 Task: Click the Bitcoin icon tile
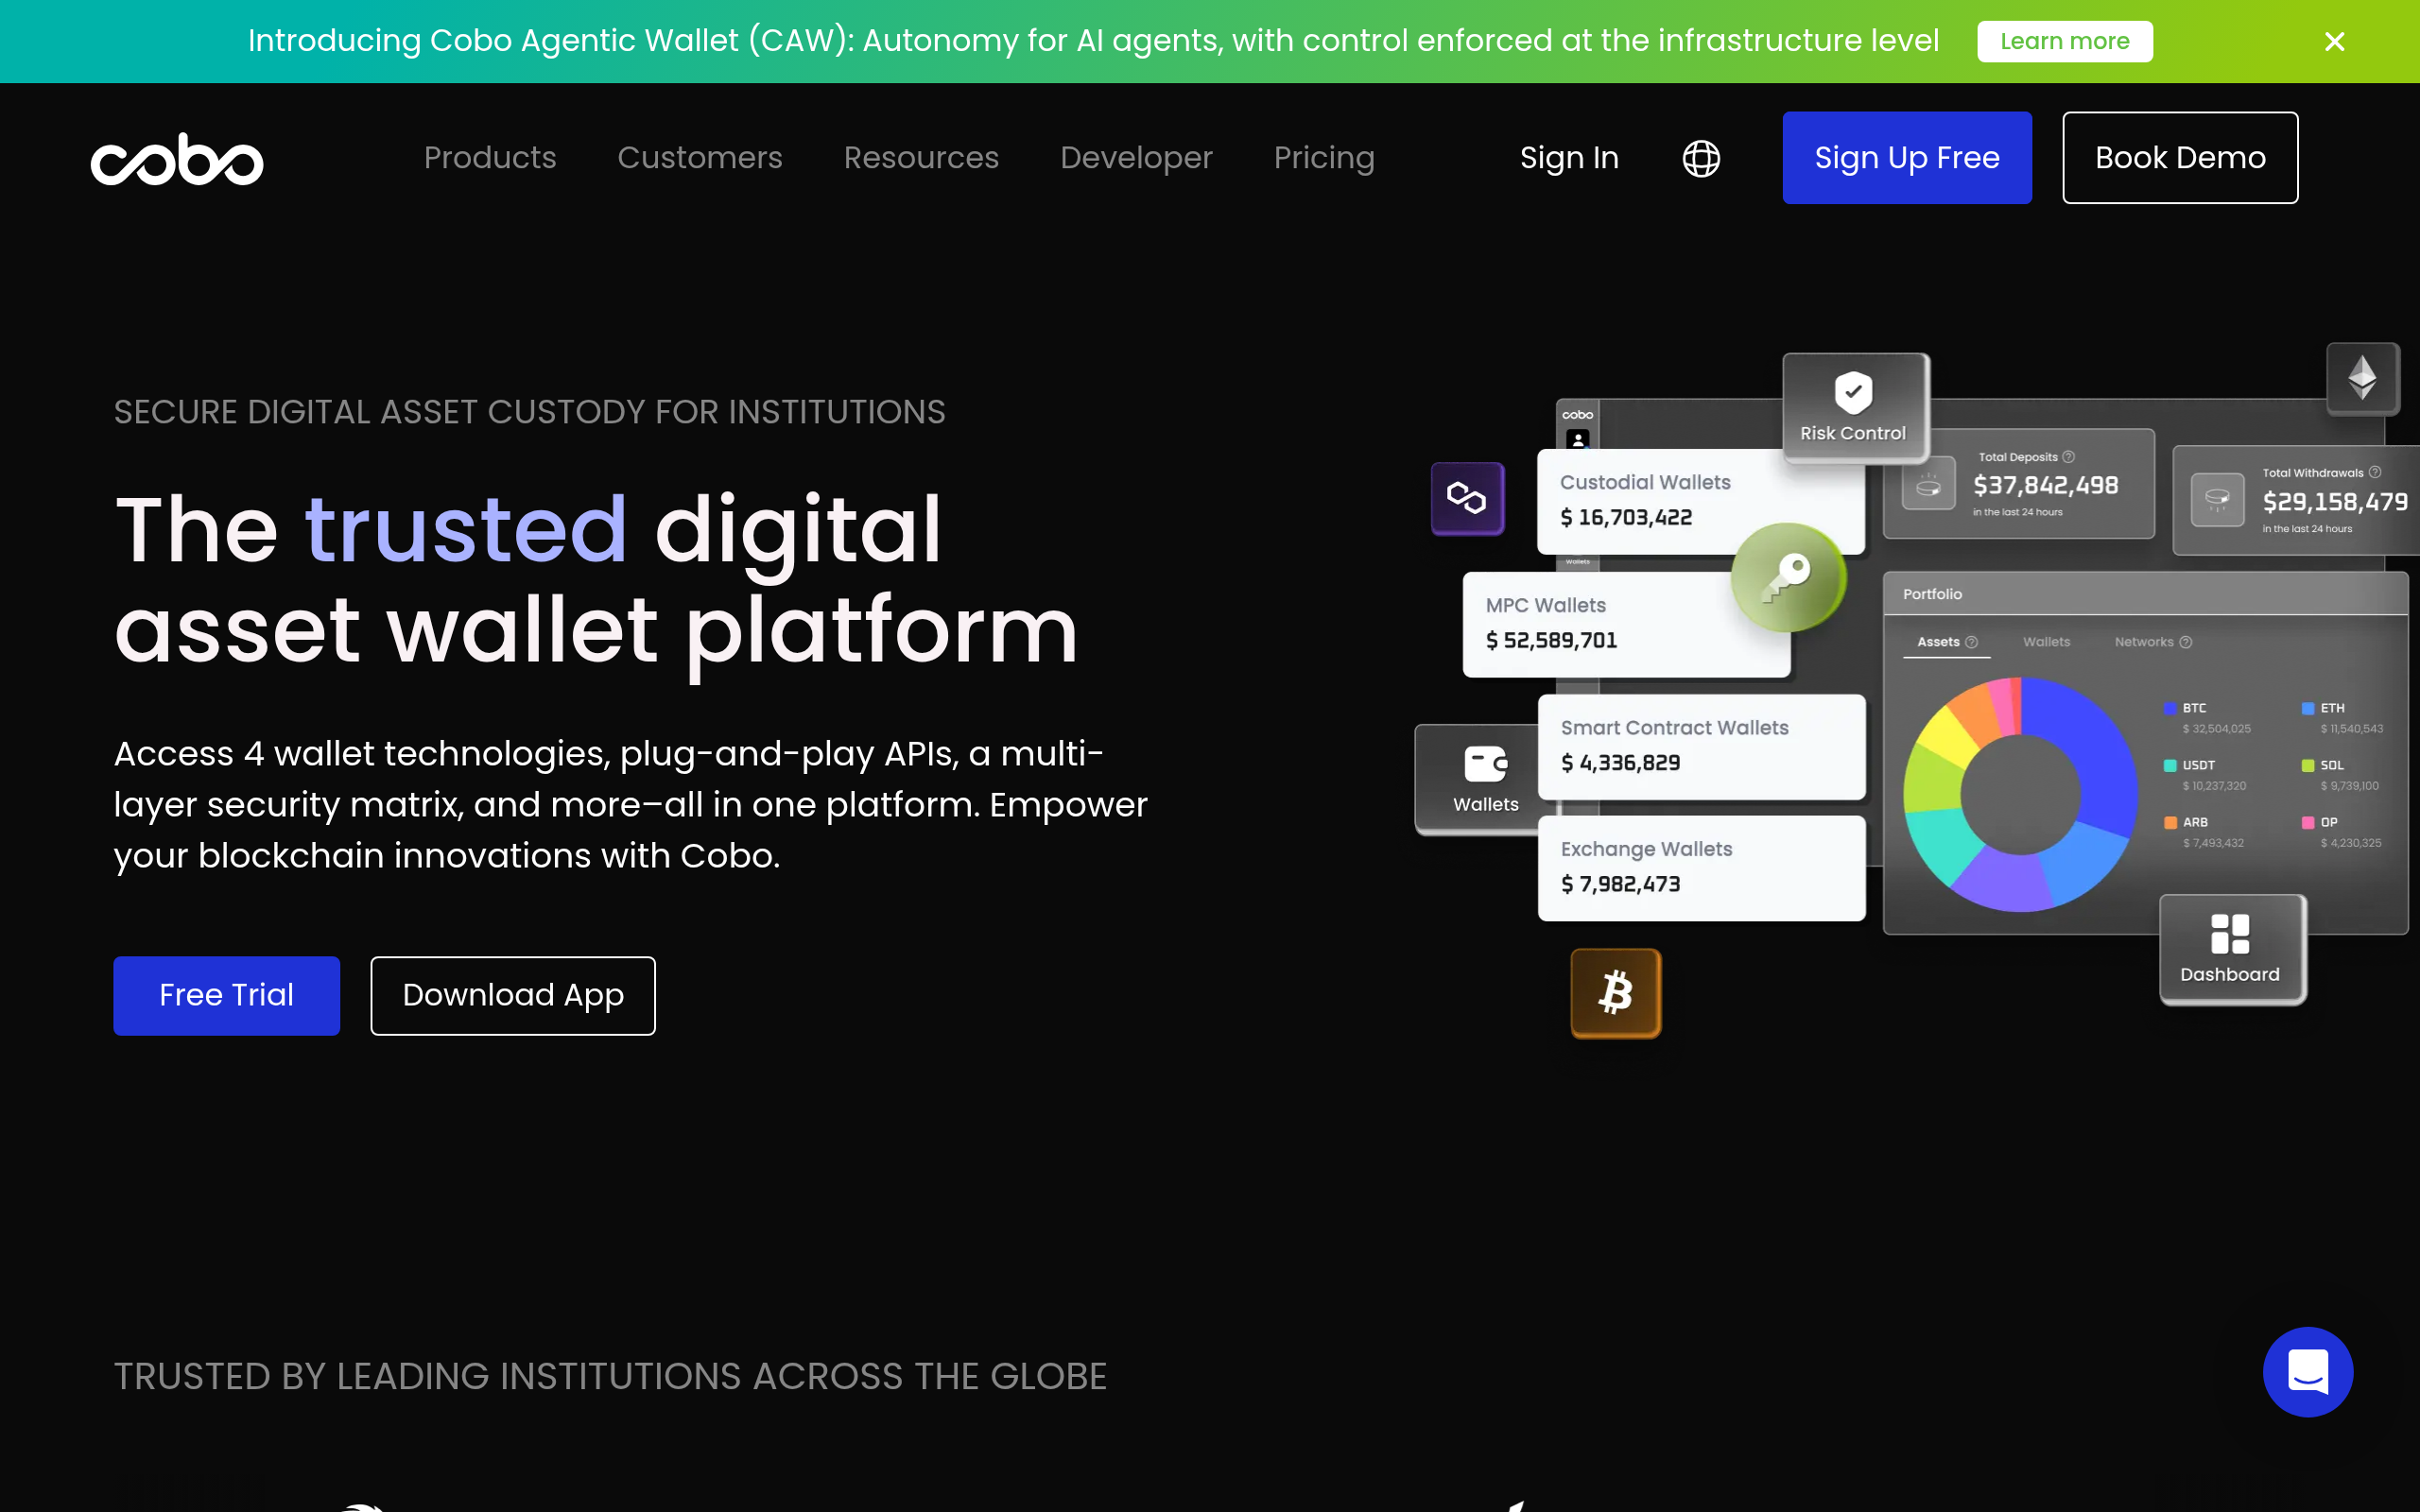click(x=1616, y=993)
